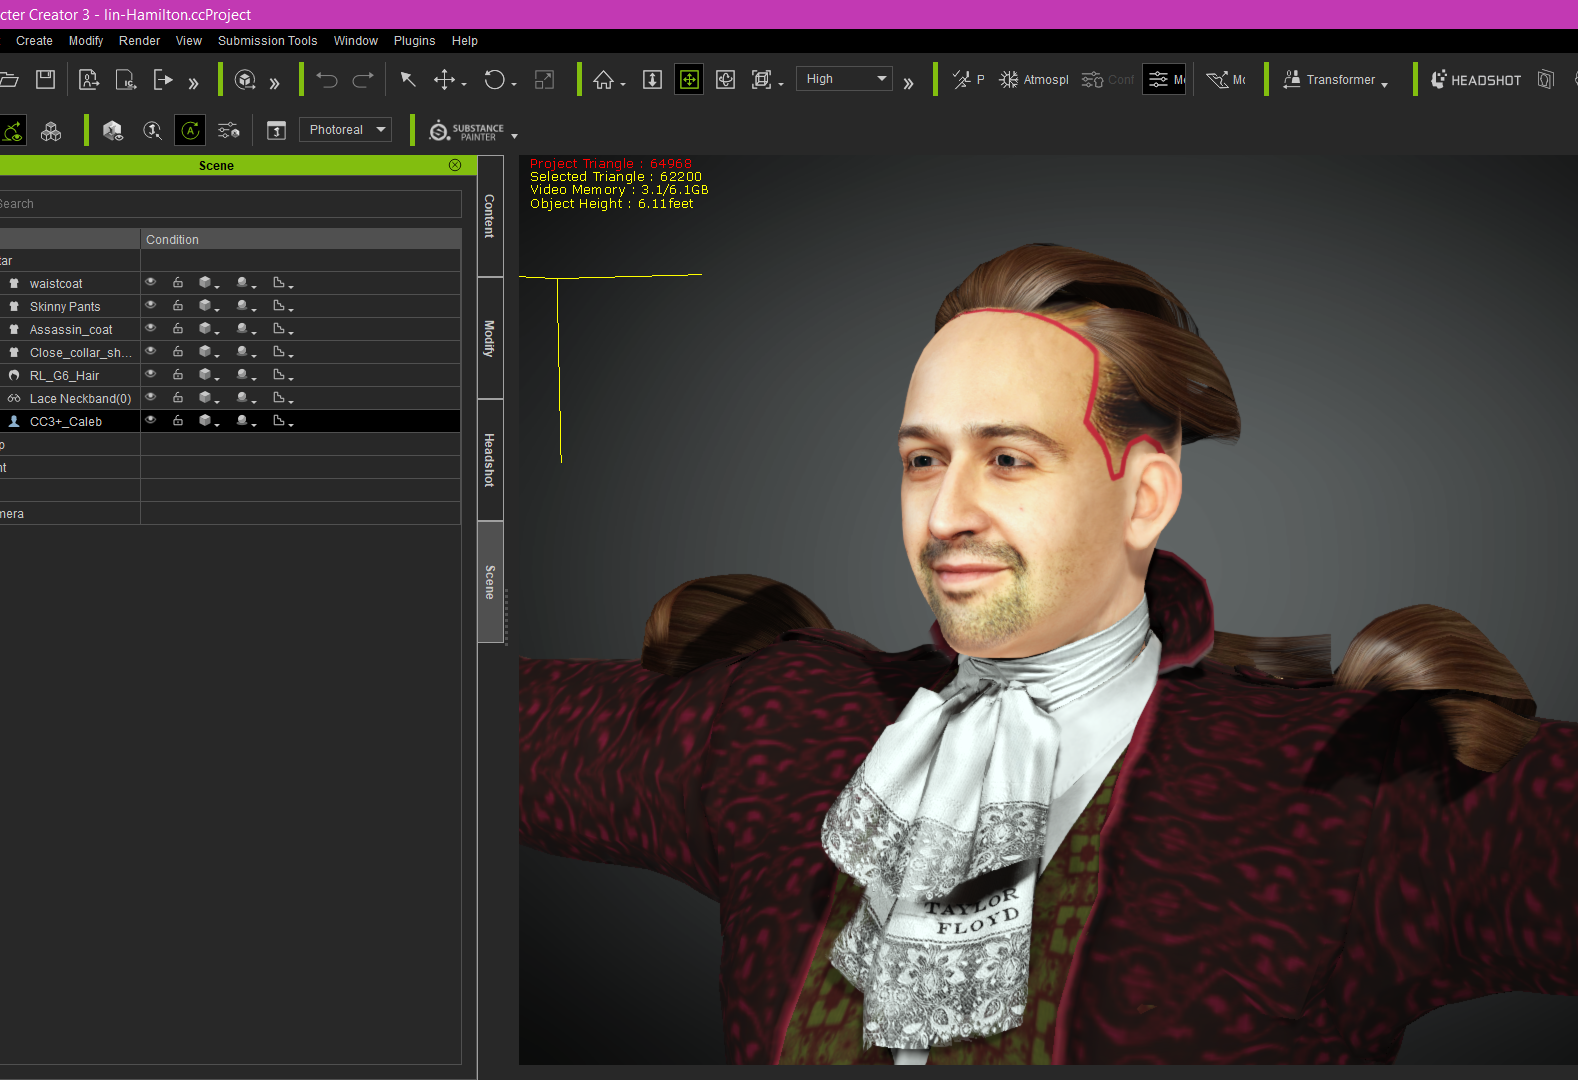Expand hidden tools chevron after export icon
1578x1080 pixels.
point(194,83)
